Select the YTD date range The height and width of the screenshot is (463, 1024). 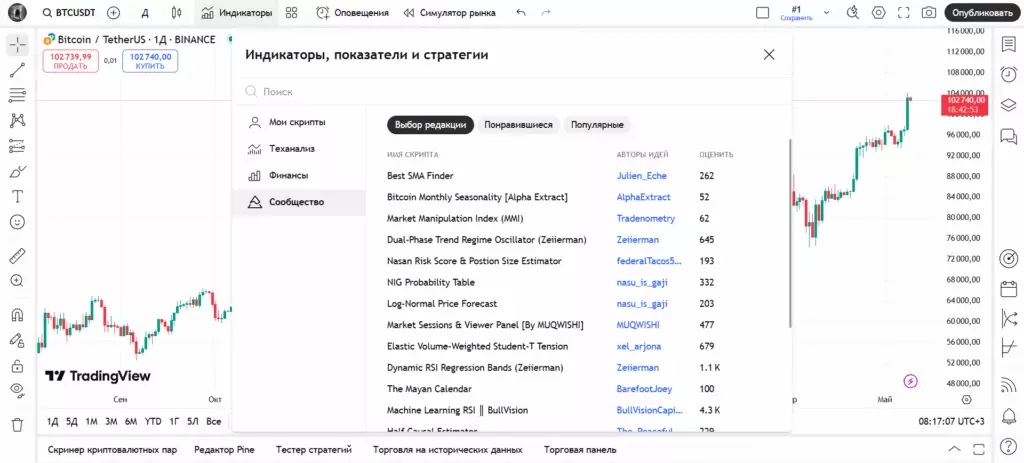point(153,422)
